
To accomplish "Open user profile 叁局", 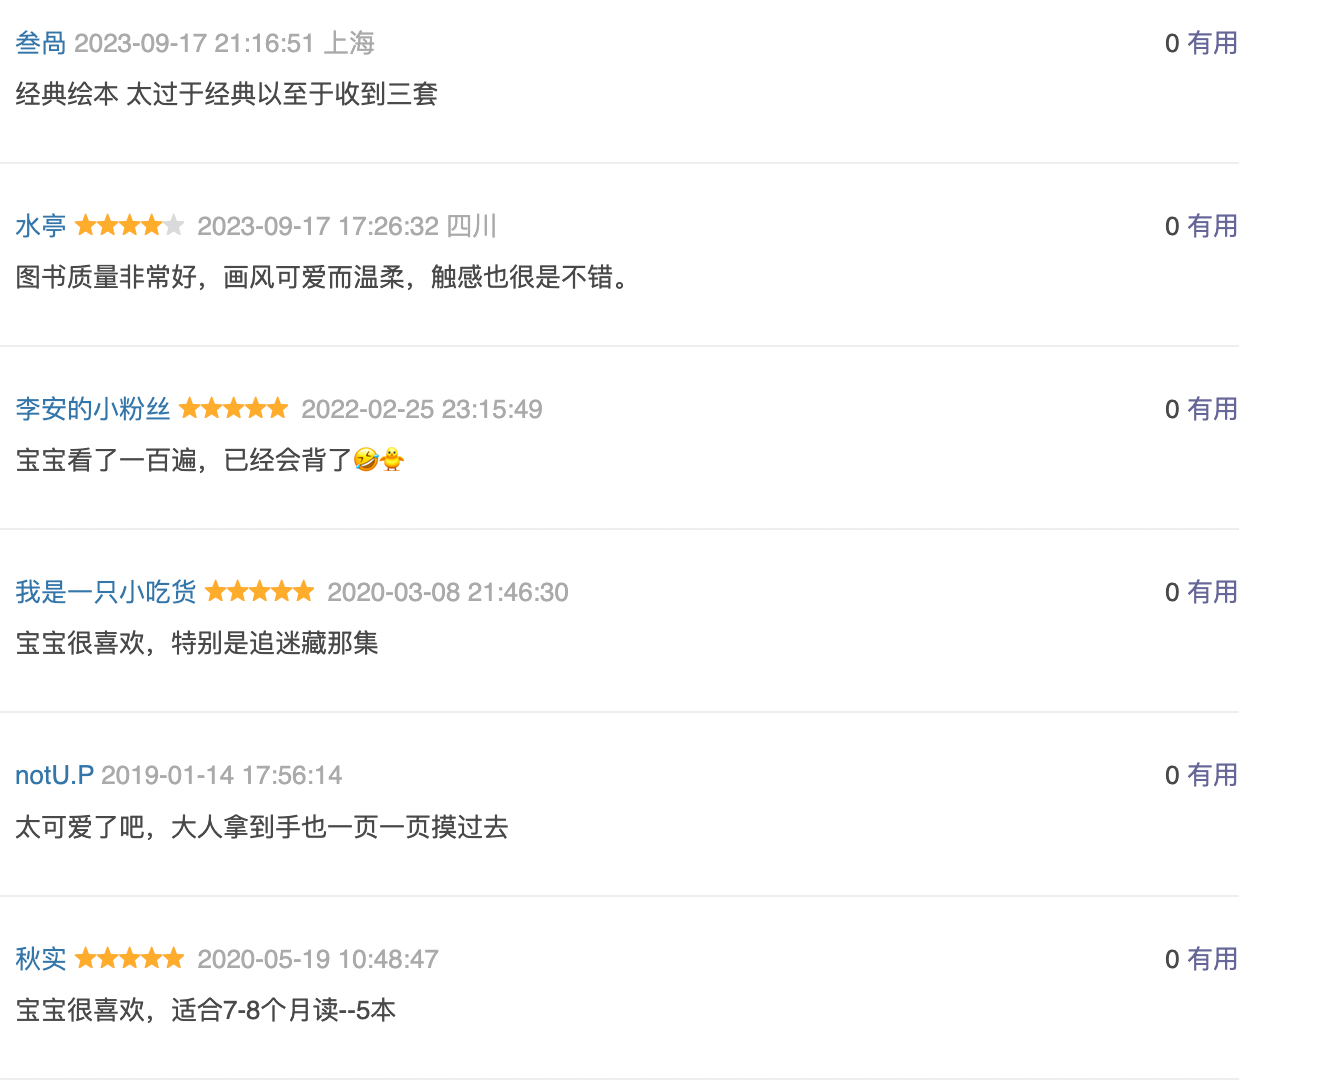I will (x=41, y=43).
